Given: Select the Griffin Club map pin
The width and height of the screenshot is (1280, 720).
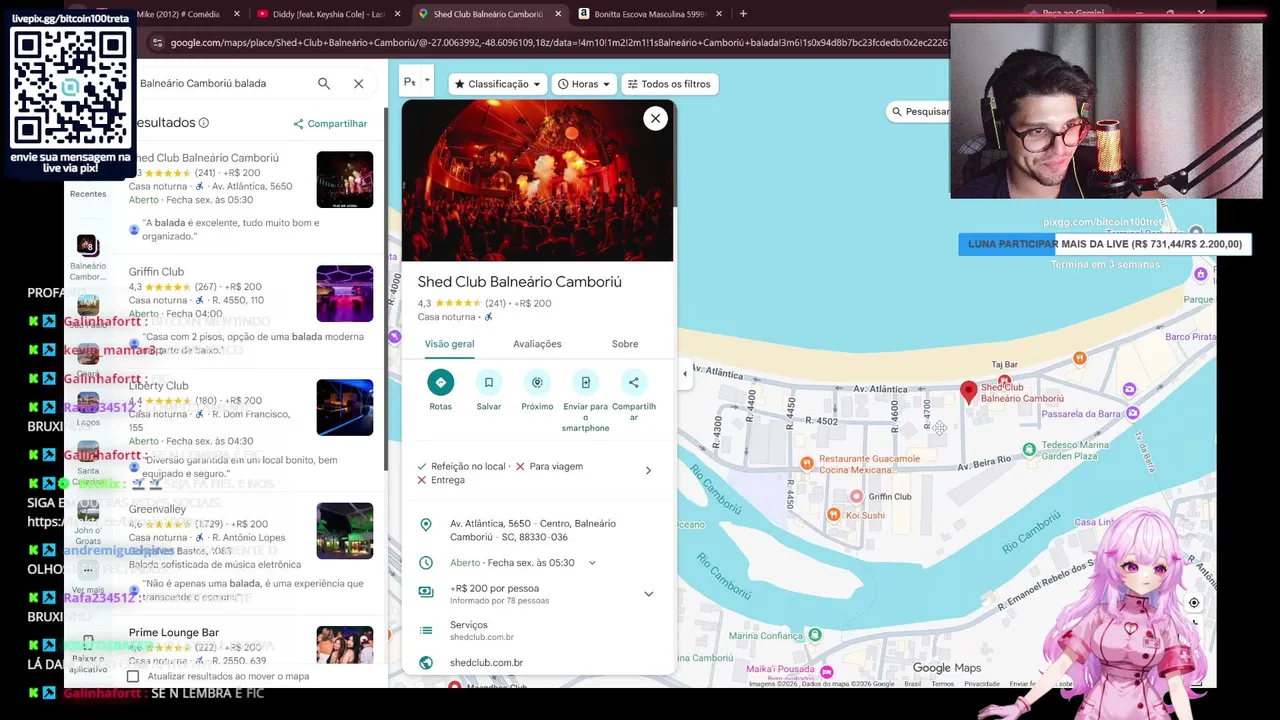Looking at the screenshot, I should pyautogui.click(x=856, y=496).
